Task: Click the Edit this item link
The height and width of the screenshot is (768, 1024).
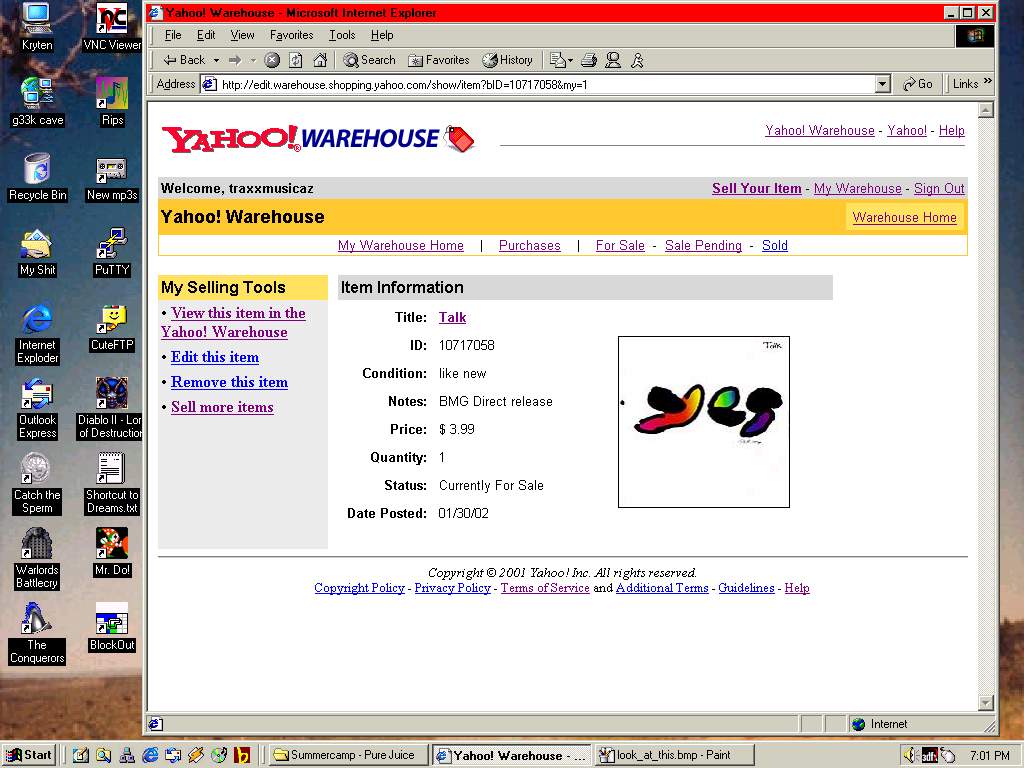Action: (215, 357)
